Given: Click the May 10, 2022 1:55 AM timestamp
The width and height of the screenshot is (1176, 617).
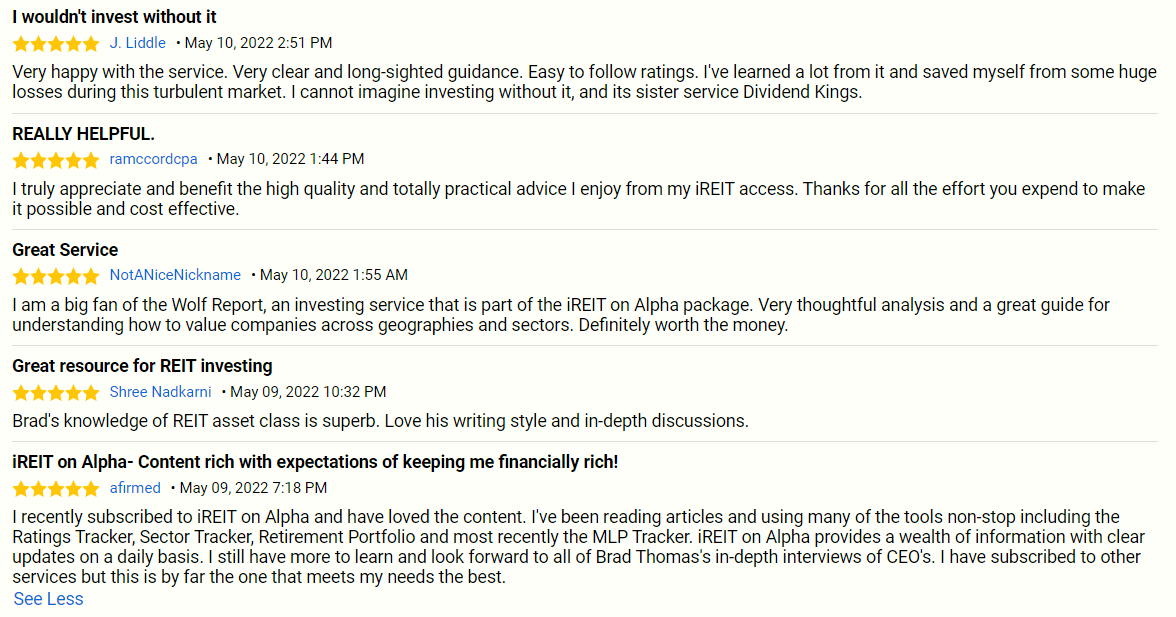Looking at the screenshot, I should [x=333, y=275].
